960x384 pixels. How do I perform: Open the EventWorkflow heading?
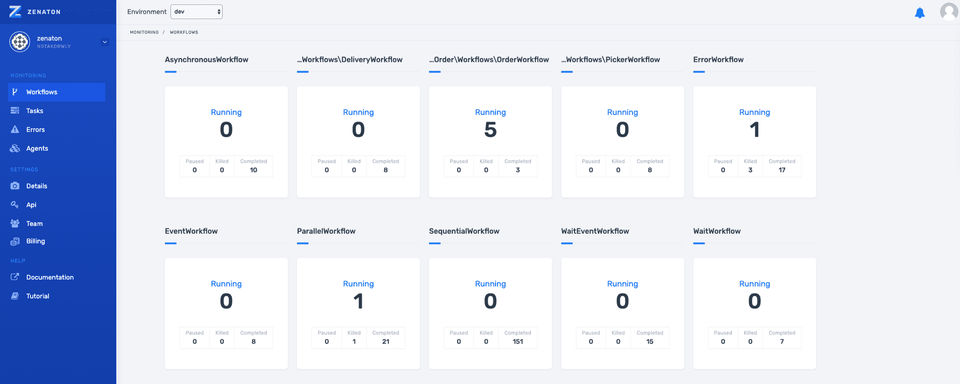pos(191,232)
